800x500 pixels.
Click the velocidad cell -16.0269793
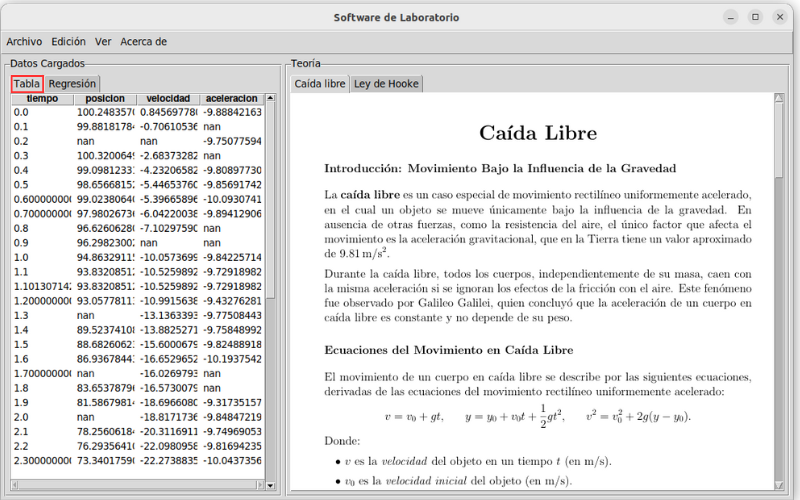pos(168,374)
